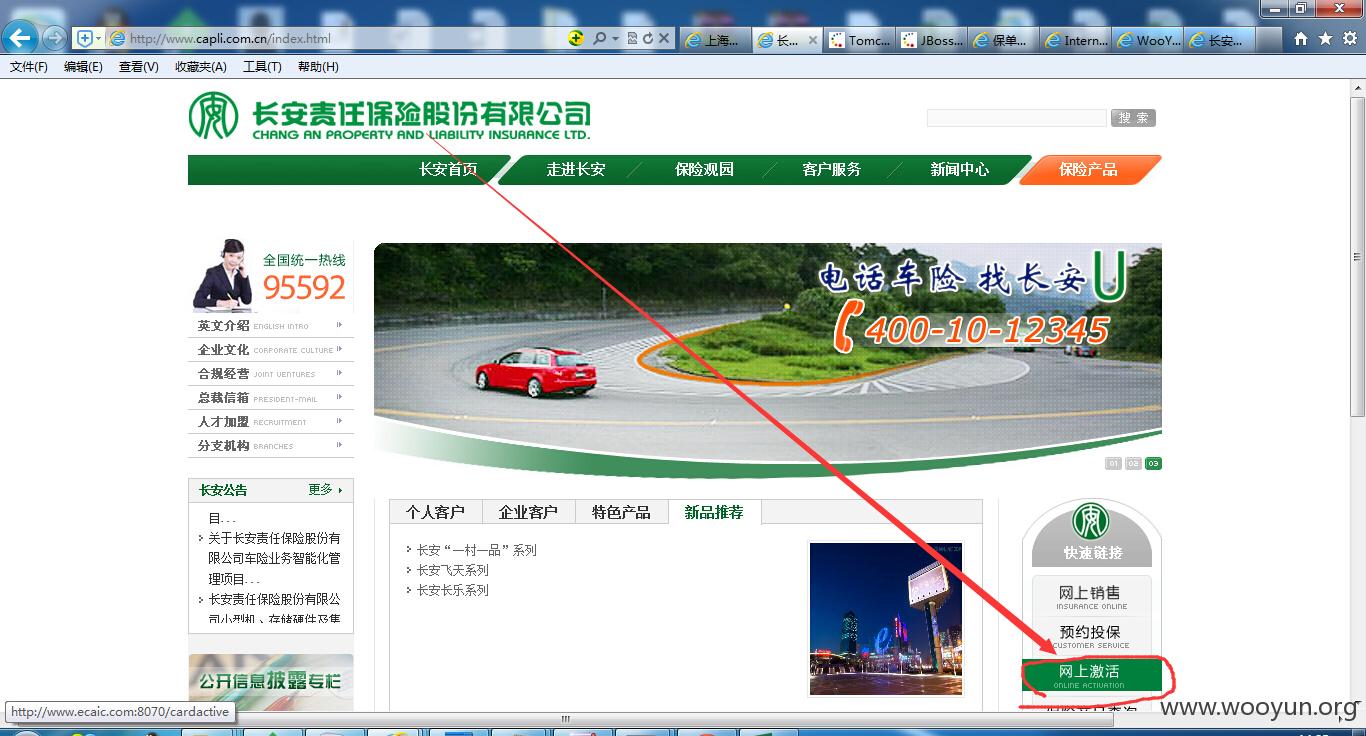1366x736 pixels.
Task: Open the IE Tools gear icon
Action: tap(1349, 39)
